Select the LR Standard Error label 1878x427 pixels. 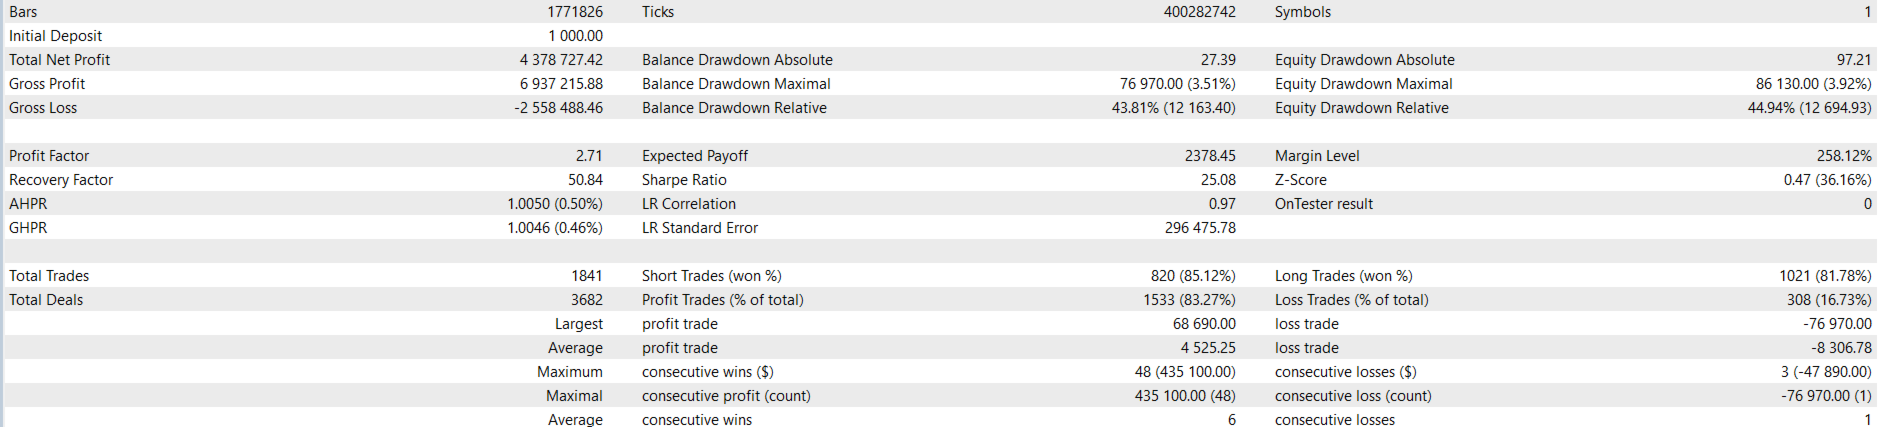[700, 228]
